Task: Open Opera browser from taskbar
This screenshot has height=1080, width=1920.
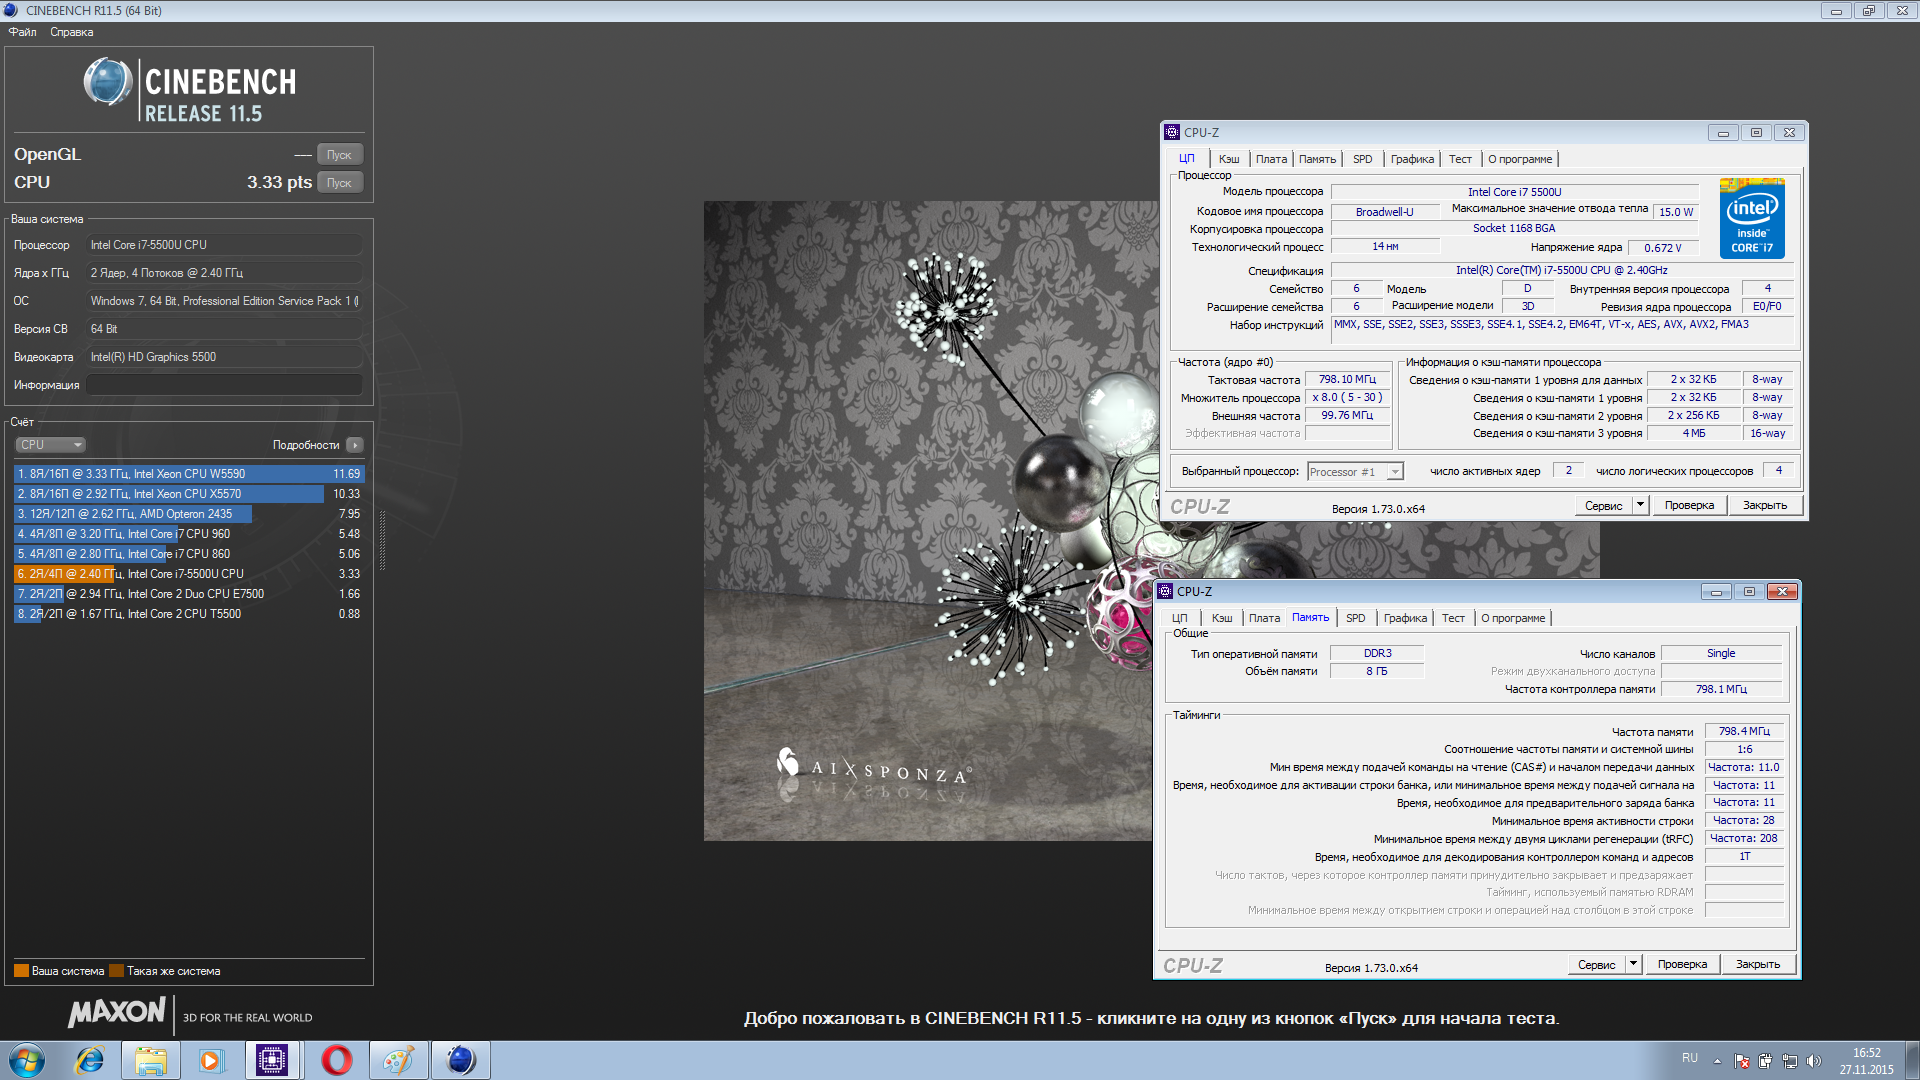Action: [x=336, y=1060]
